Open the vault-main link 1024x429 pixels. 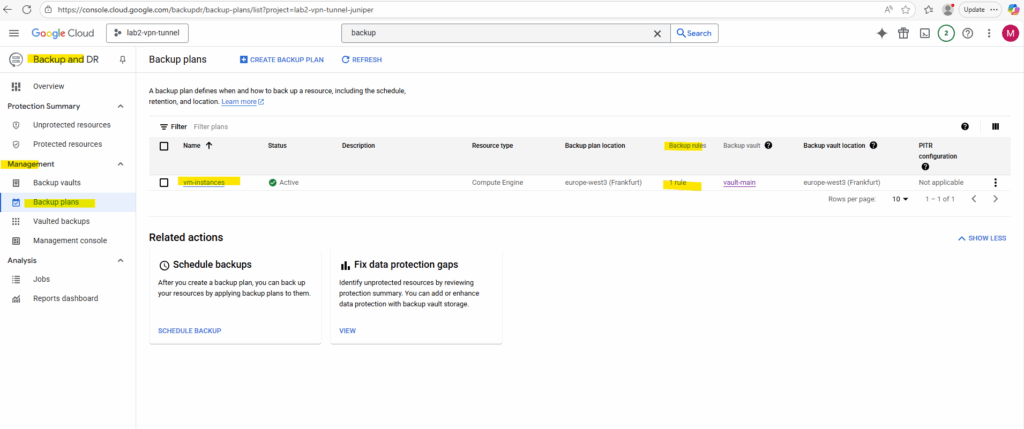click(738, 183)
